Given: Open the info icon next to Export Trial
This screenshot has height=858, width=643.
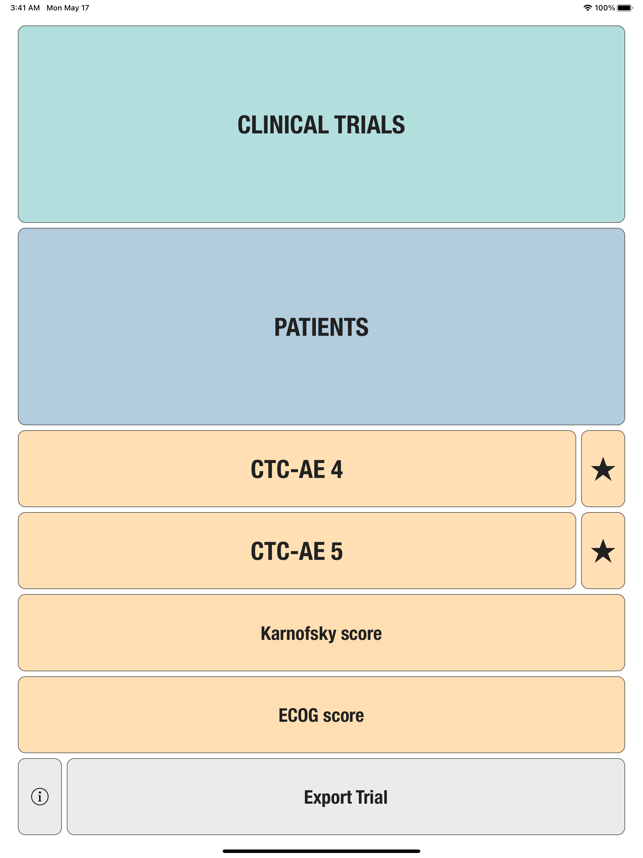Looking at the screenshot, I should [40, 797].
